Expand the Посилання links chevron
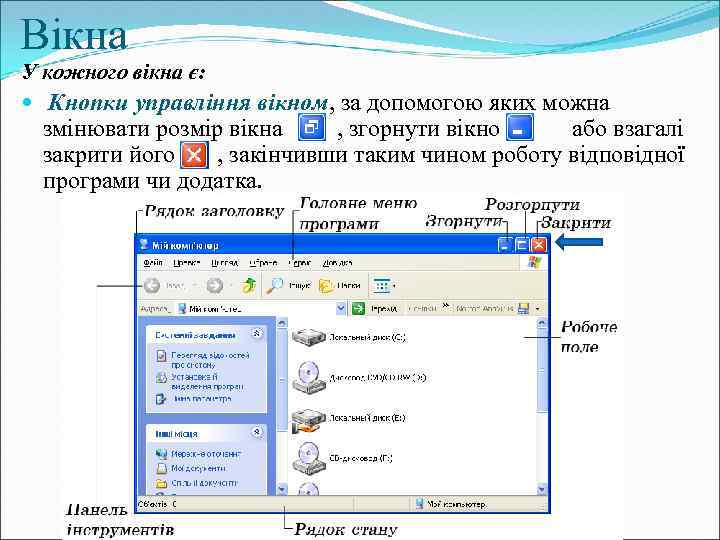This screenshot has height=540, width=720. coord(445,306)
